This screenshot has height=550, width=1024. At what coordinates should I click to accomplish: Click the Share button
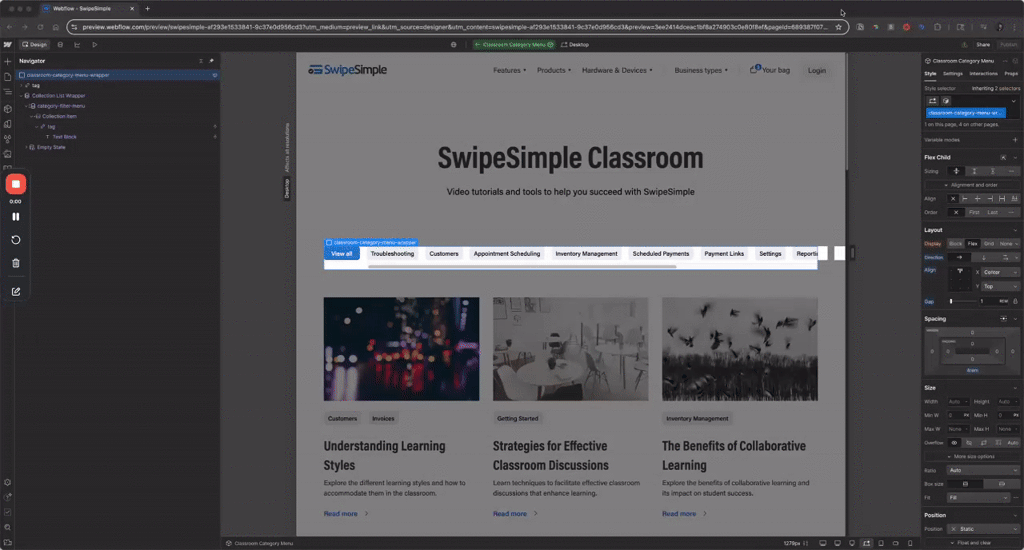pos(983,44)
